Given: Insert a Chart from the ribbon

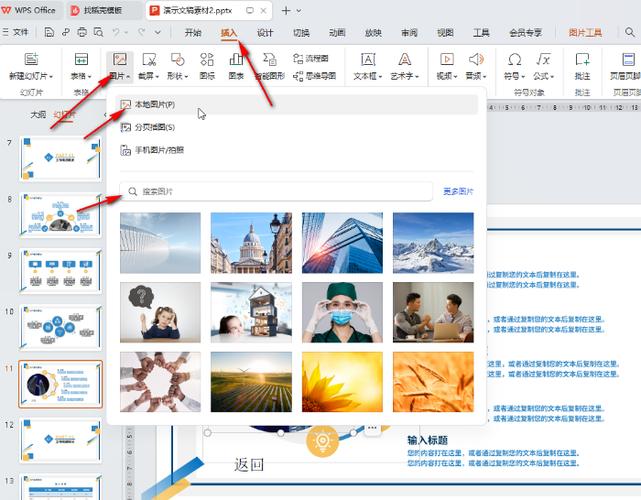Looking at the screenshot, I should click(236, 60).
